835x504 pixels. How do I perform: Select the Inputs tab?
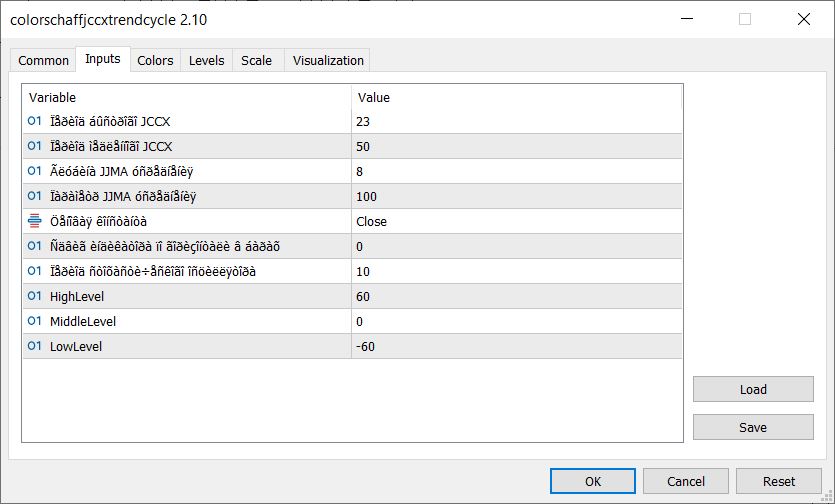click(x=103, y=59)
